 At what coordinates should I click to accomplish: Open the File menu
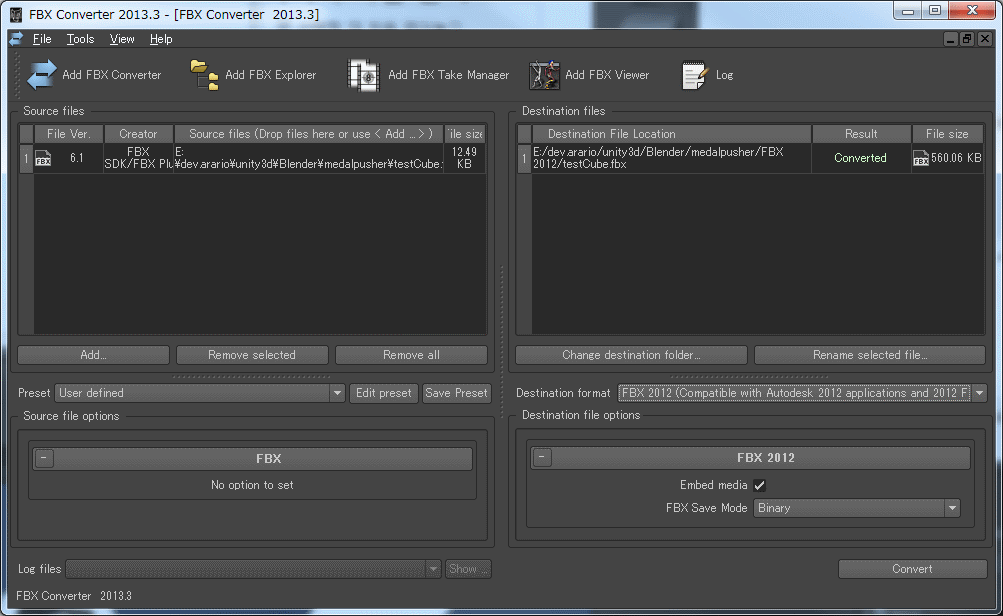[x=42, y=39]
